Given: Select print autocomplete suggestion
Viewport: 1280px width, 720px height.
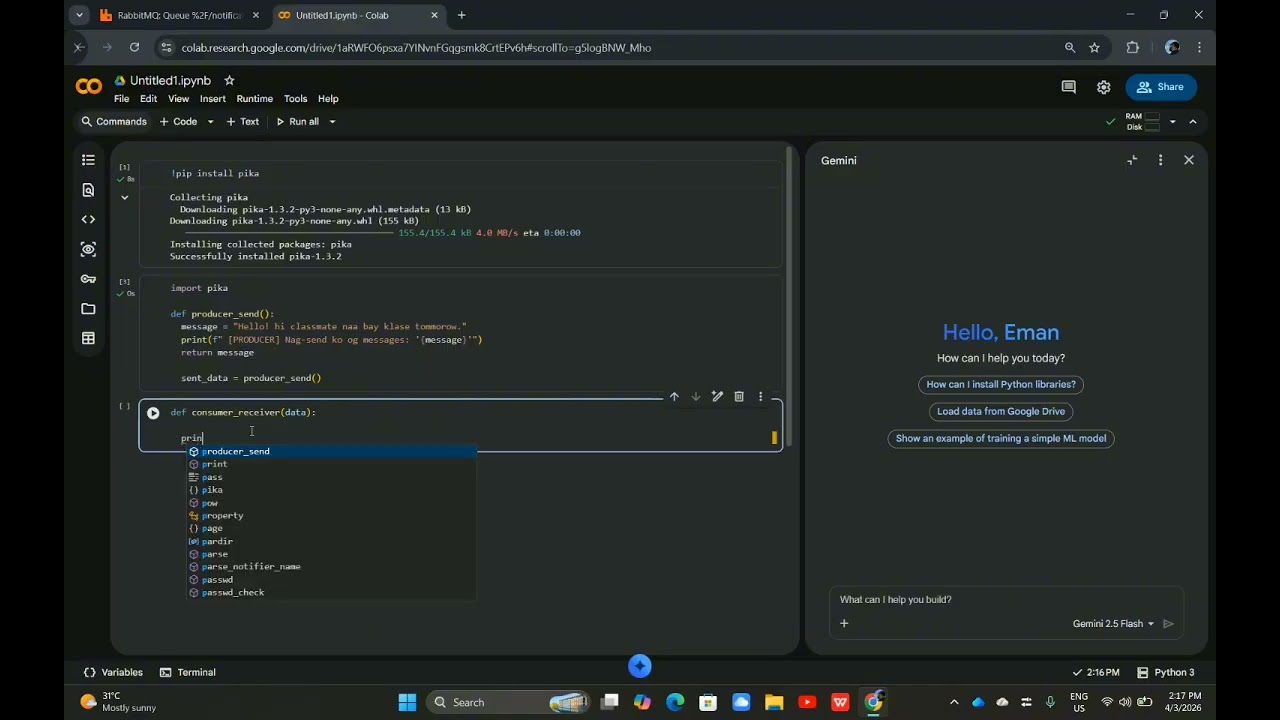Looking at the screenshot, I should tap(331, 464).
